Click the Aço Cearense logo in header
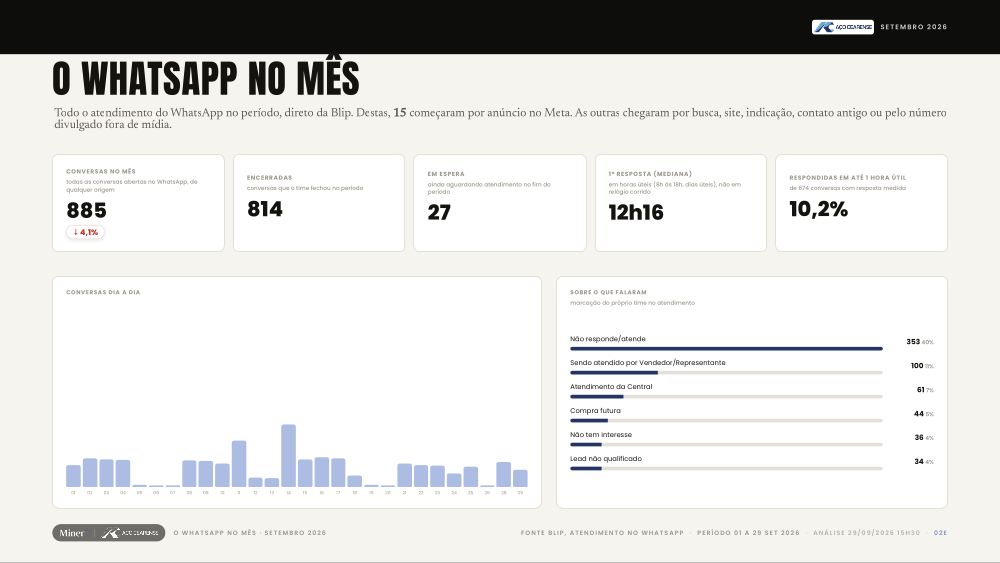Screen dimensions: 1000x563 pyautogui.click(x=842, y=27)
